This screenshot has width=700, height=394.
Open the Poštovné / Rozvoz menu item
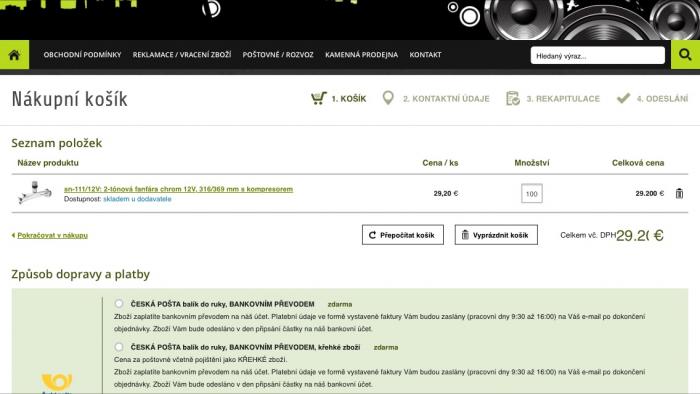278,55
